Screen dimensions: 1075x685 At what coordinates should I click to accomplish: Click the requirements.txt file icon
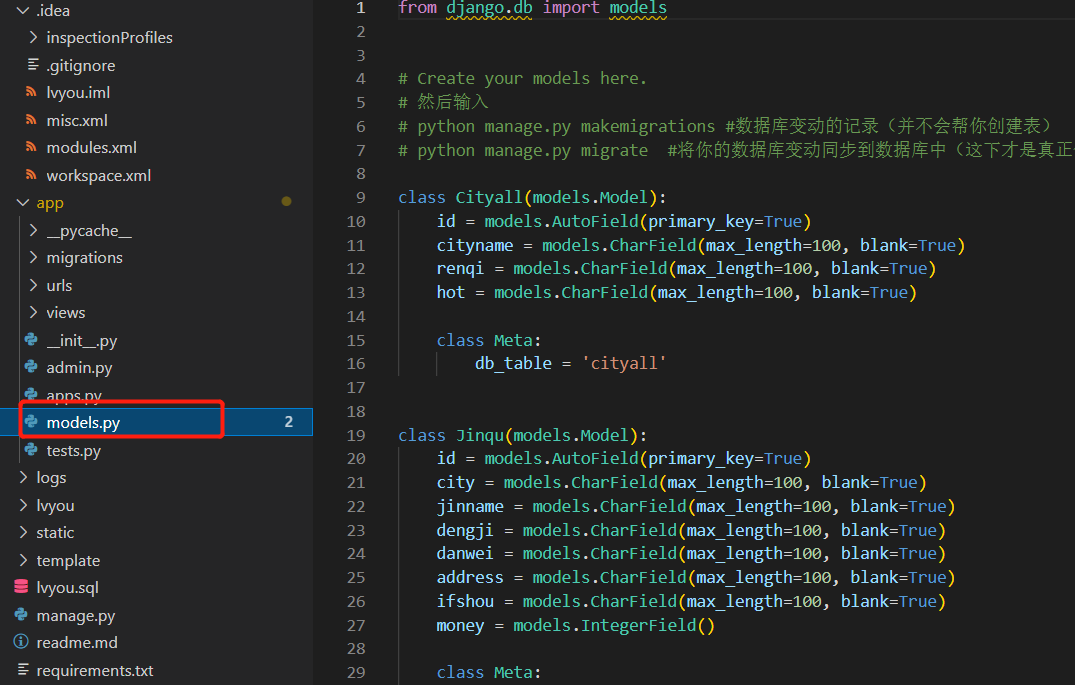point(23,669)
